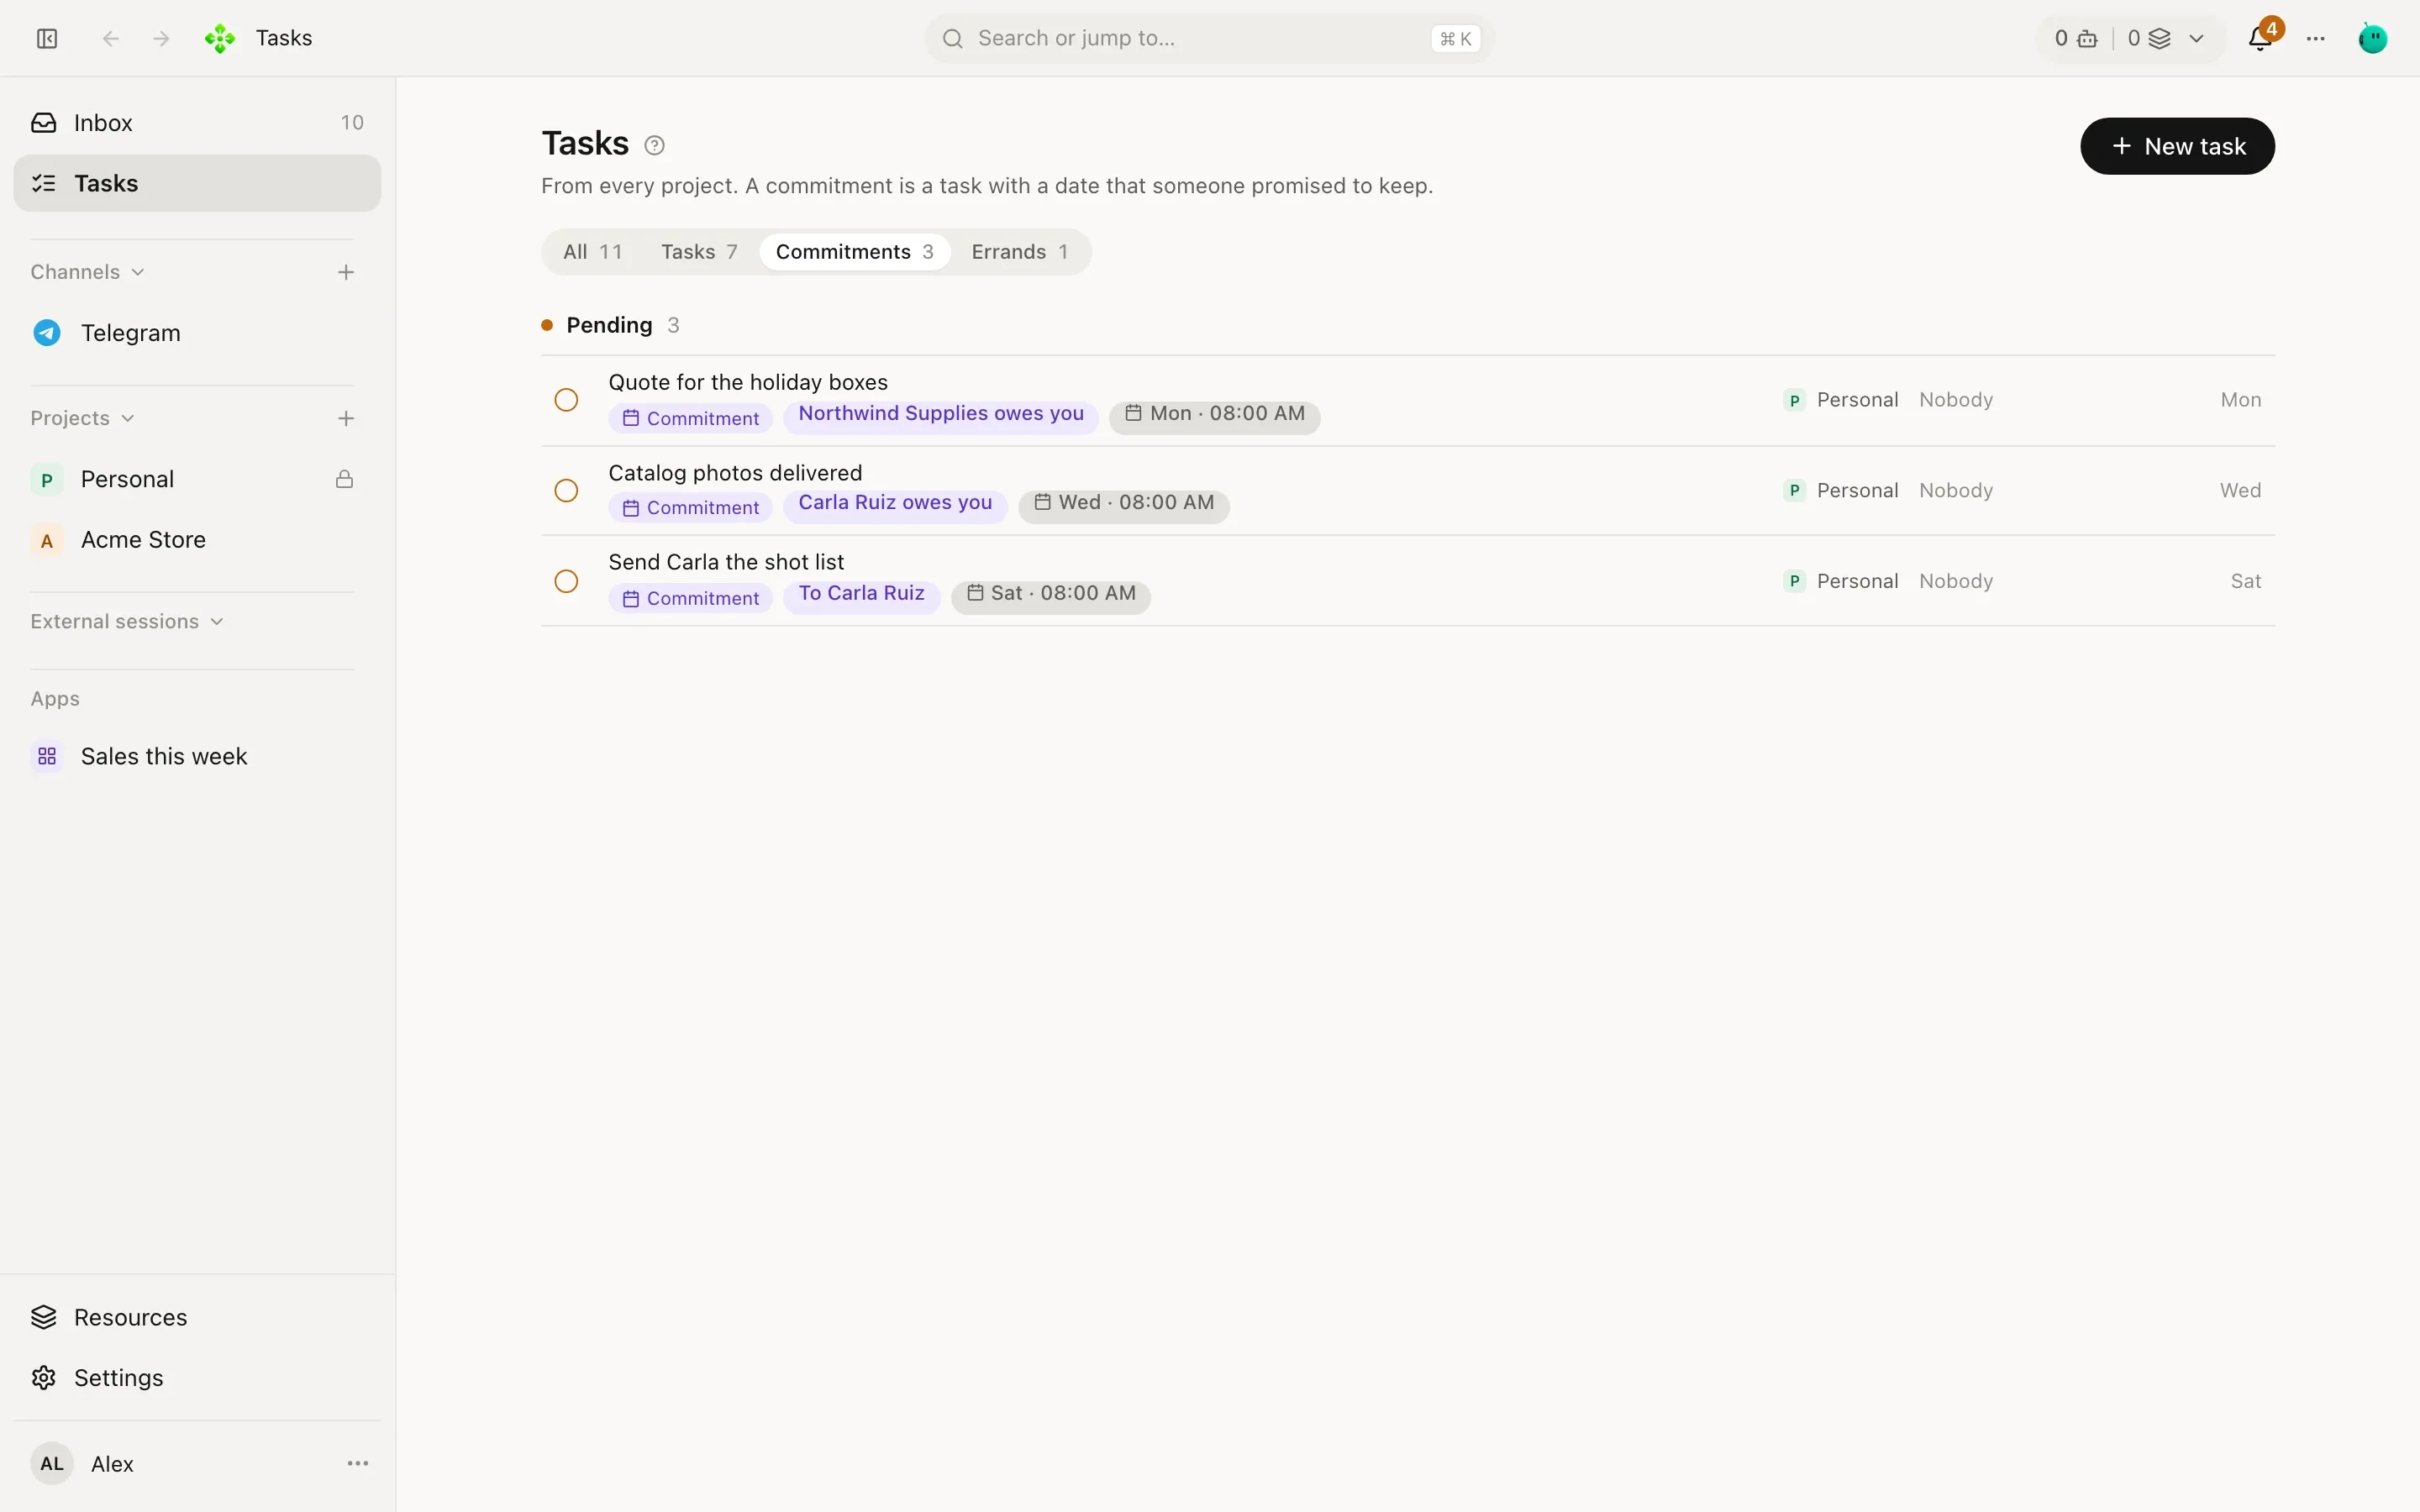Image resolution: width=2420 pixels, height=1512 pixels.
Task: Click the Inbox tray icon
Action: pos(44,122)
